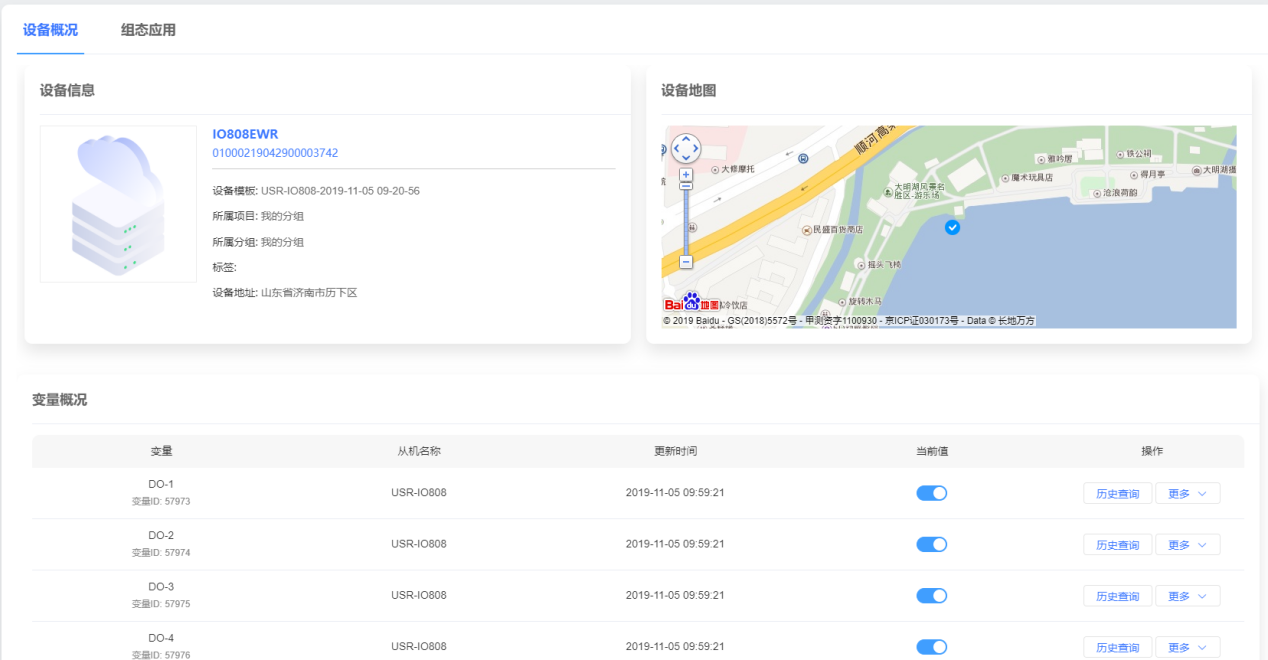The width and height of the screenshot is (1268, 660).
Task: Click the 摇头飞椅 place marker
Action: pyautogui.click(x=860, y=265)
